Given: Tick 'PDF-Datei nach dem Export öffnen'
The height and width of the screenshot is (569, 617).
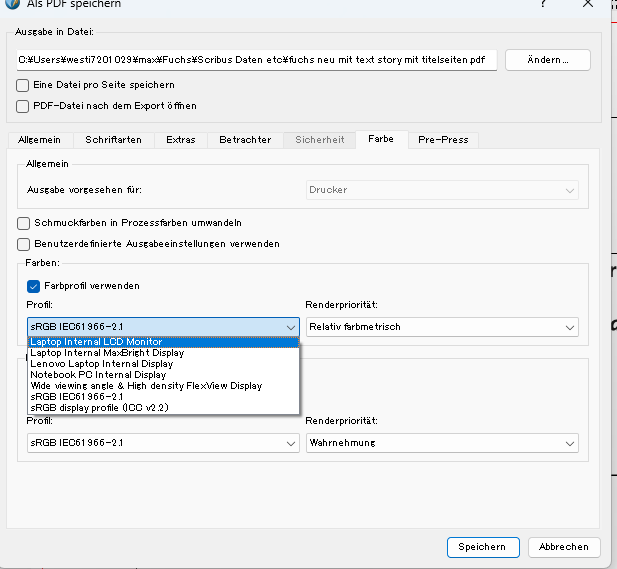Looking at the screenshot, I should 24,105.
